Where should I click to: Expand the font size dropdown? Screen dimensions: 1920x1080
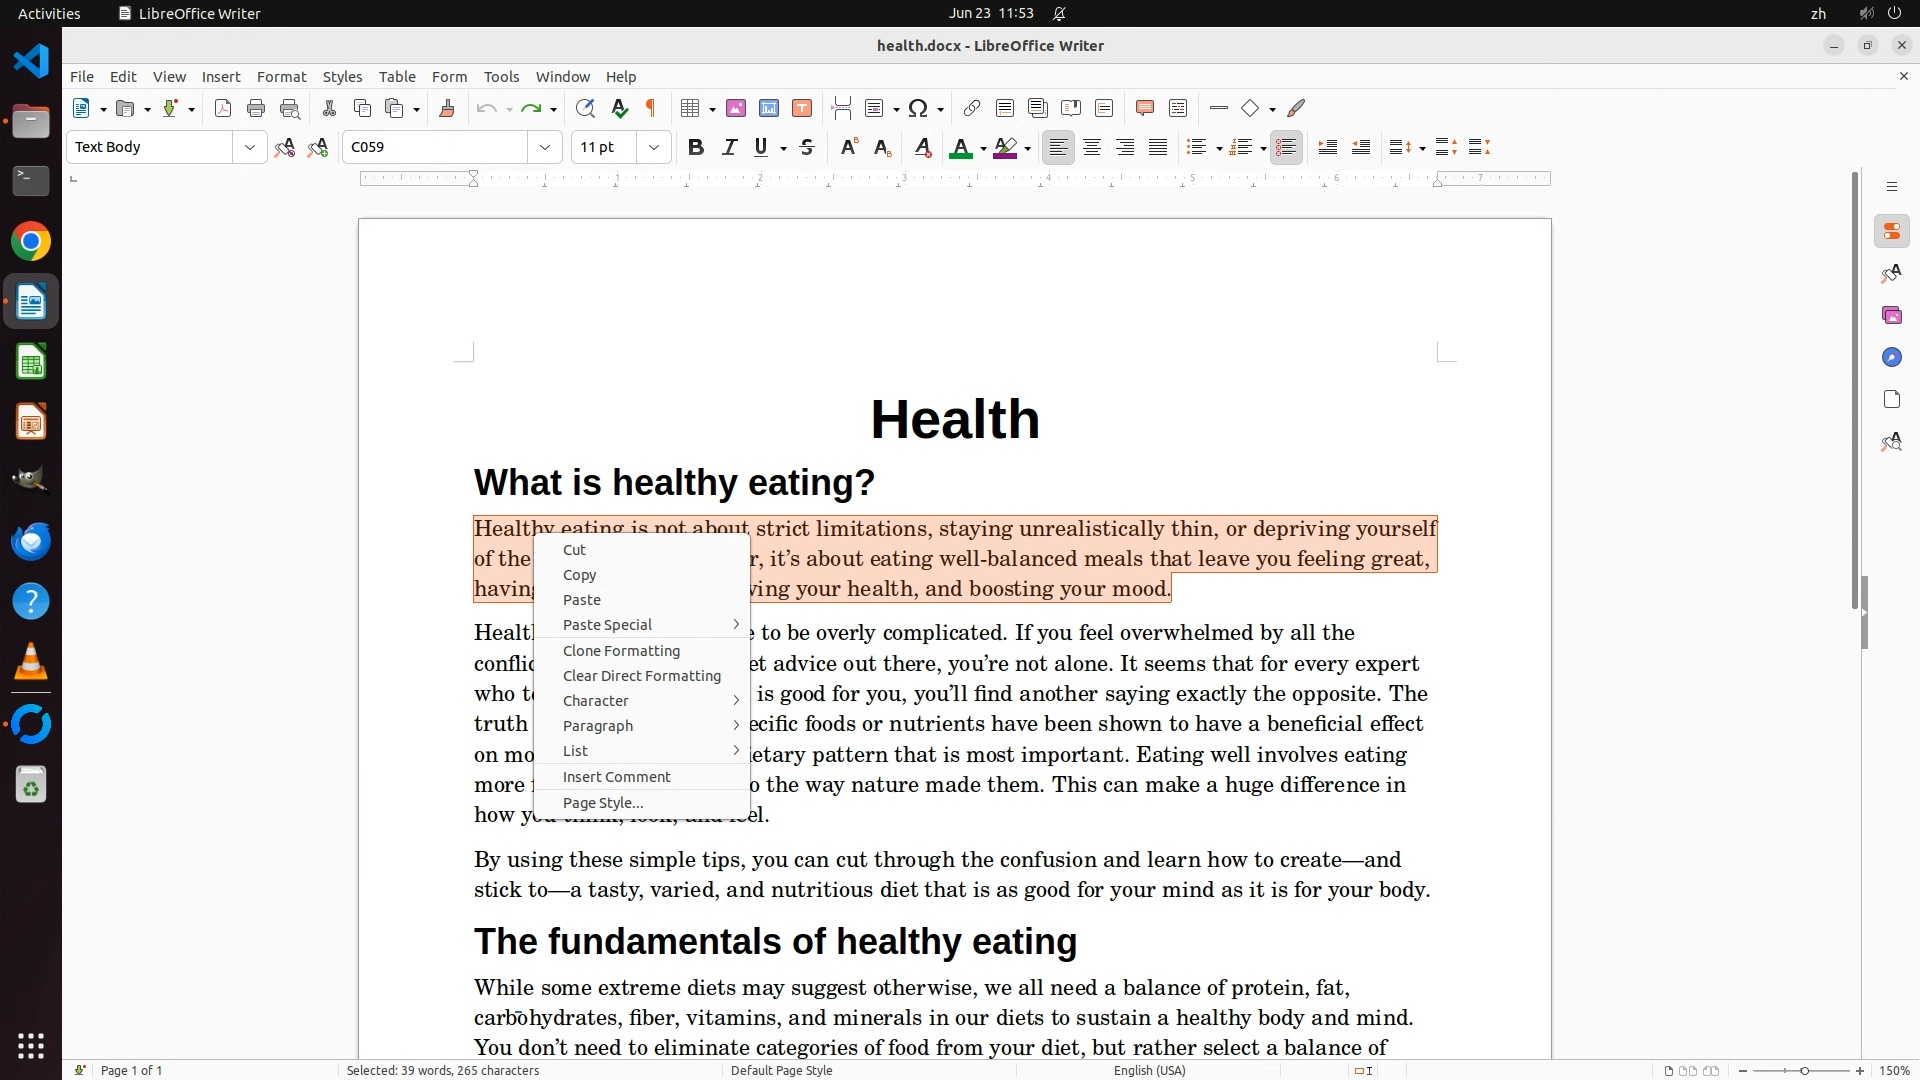[x=654, y=148]
